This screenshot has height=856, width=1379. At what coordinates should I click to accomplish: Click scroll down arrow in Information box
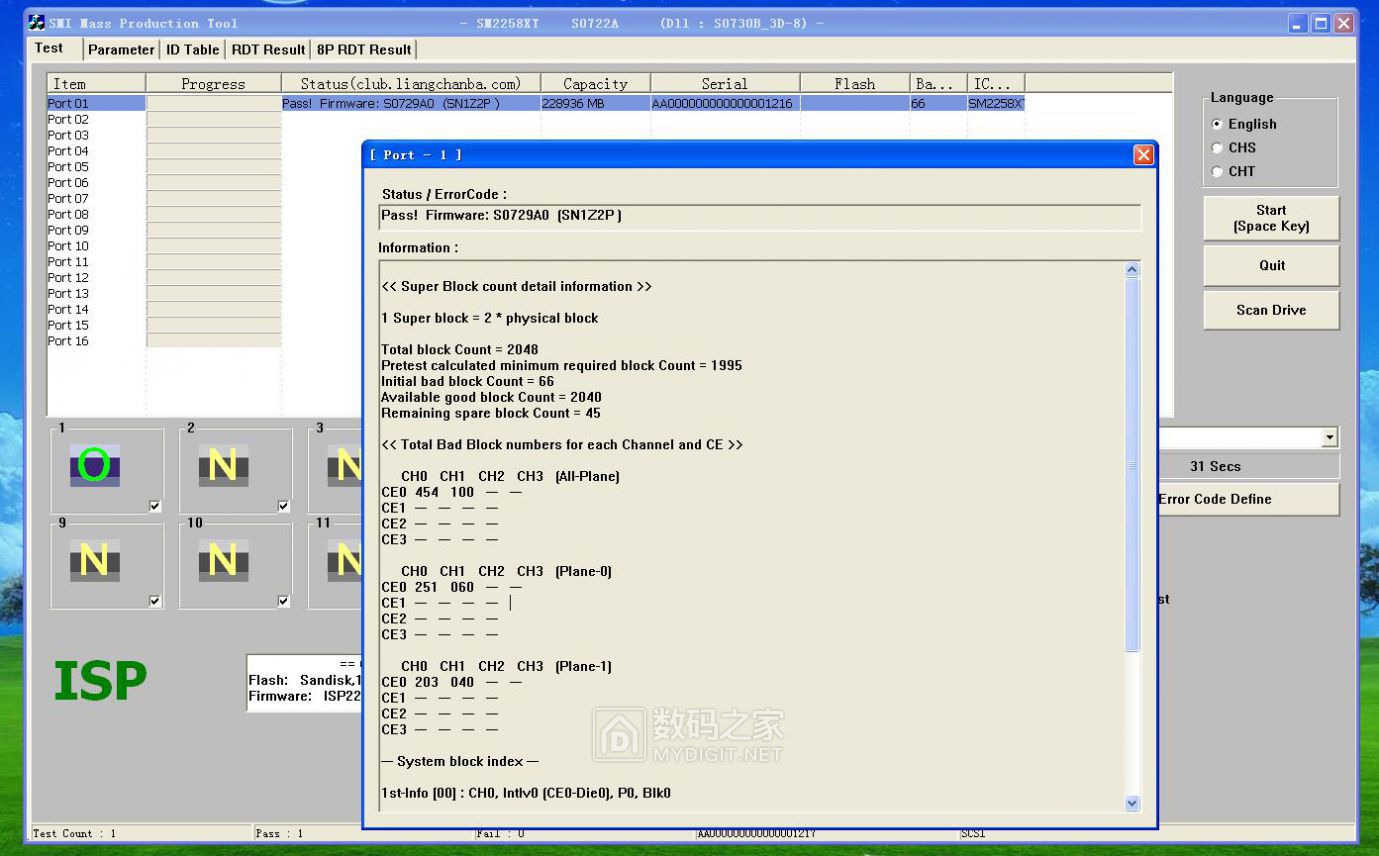1132,802
